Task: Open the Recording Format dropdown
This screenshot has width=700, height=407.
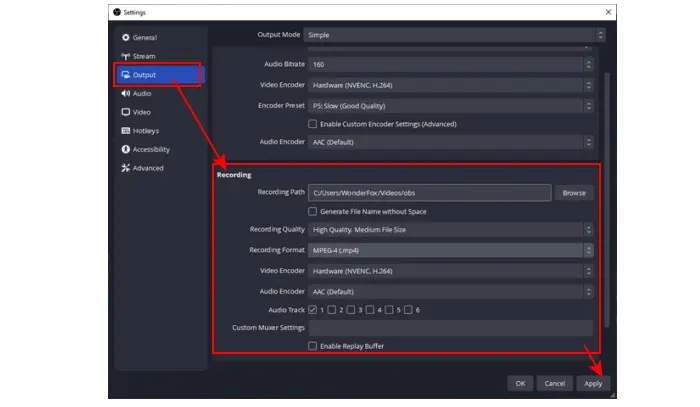Action: (x=451, y=250)
